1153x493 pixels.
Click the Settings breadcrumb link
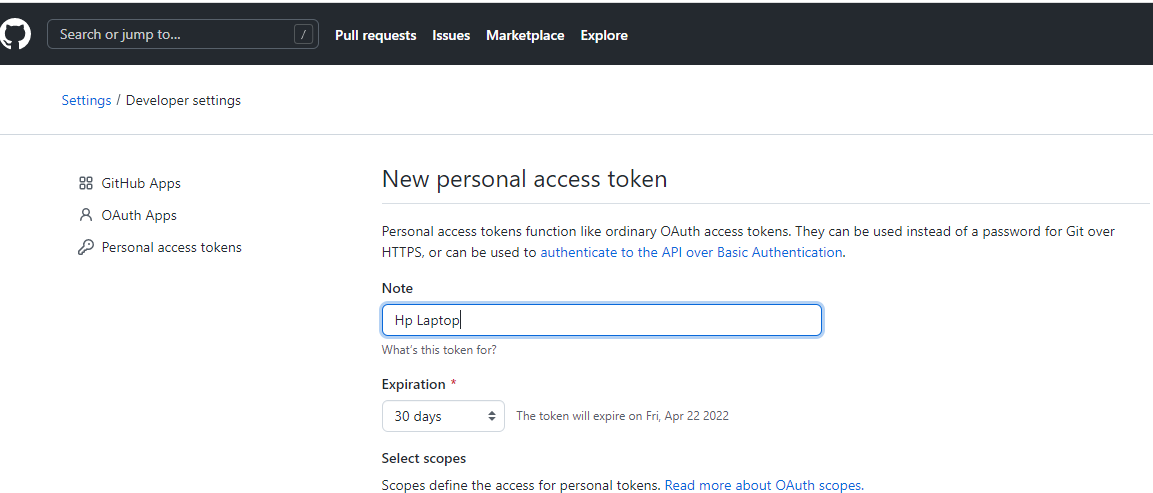click(86, 100)
